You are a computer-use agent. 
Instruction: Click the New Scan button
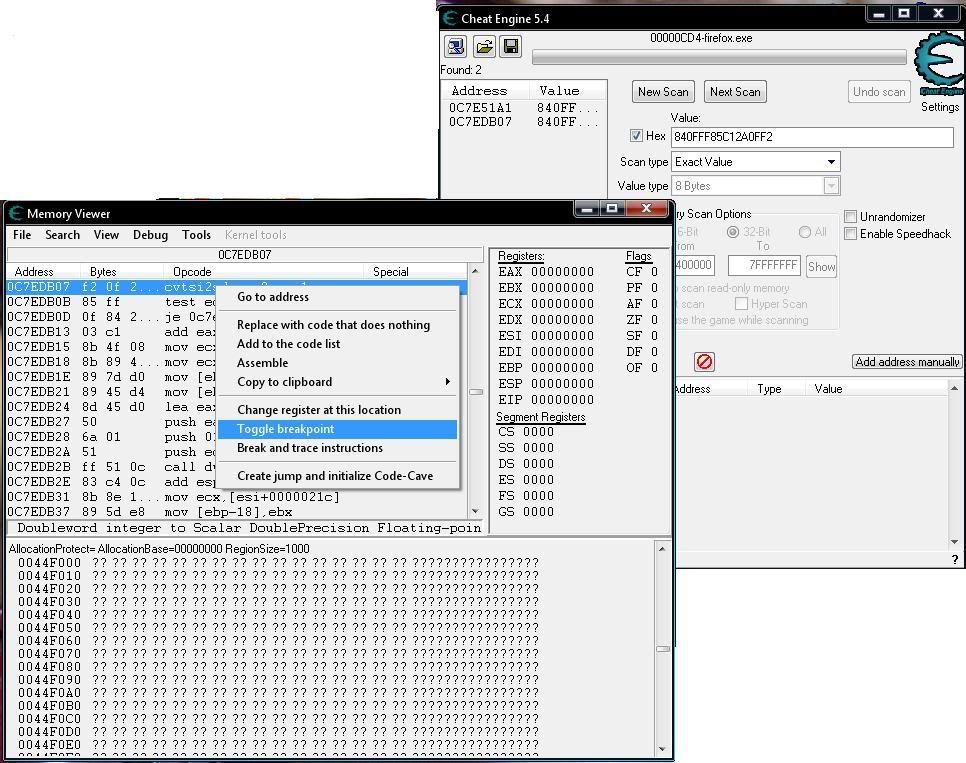click(663, 92)
